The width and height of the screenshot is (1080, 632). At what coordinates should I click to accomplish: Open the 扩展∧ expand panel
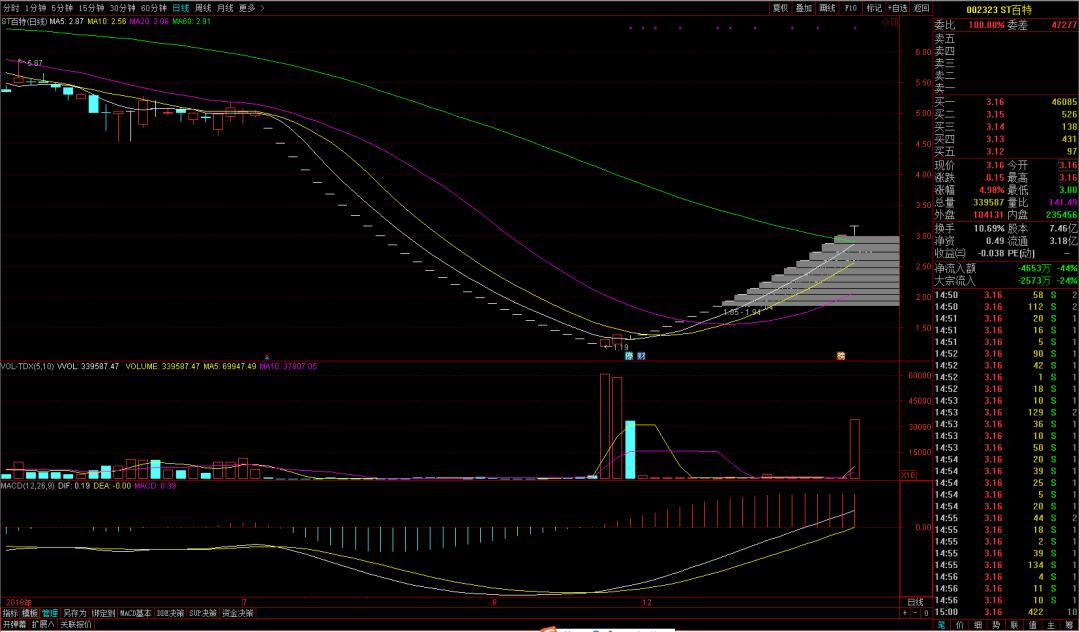pos(43,624)
